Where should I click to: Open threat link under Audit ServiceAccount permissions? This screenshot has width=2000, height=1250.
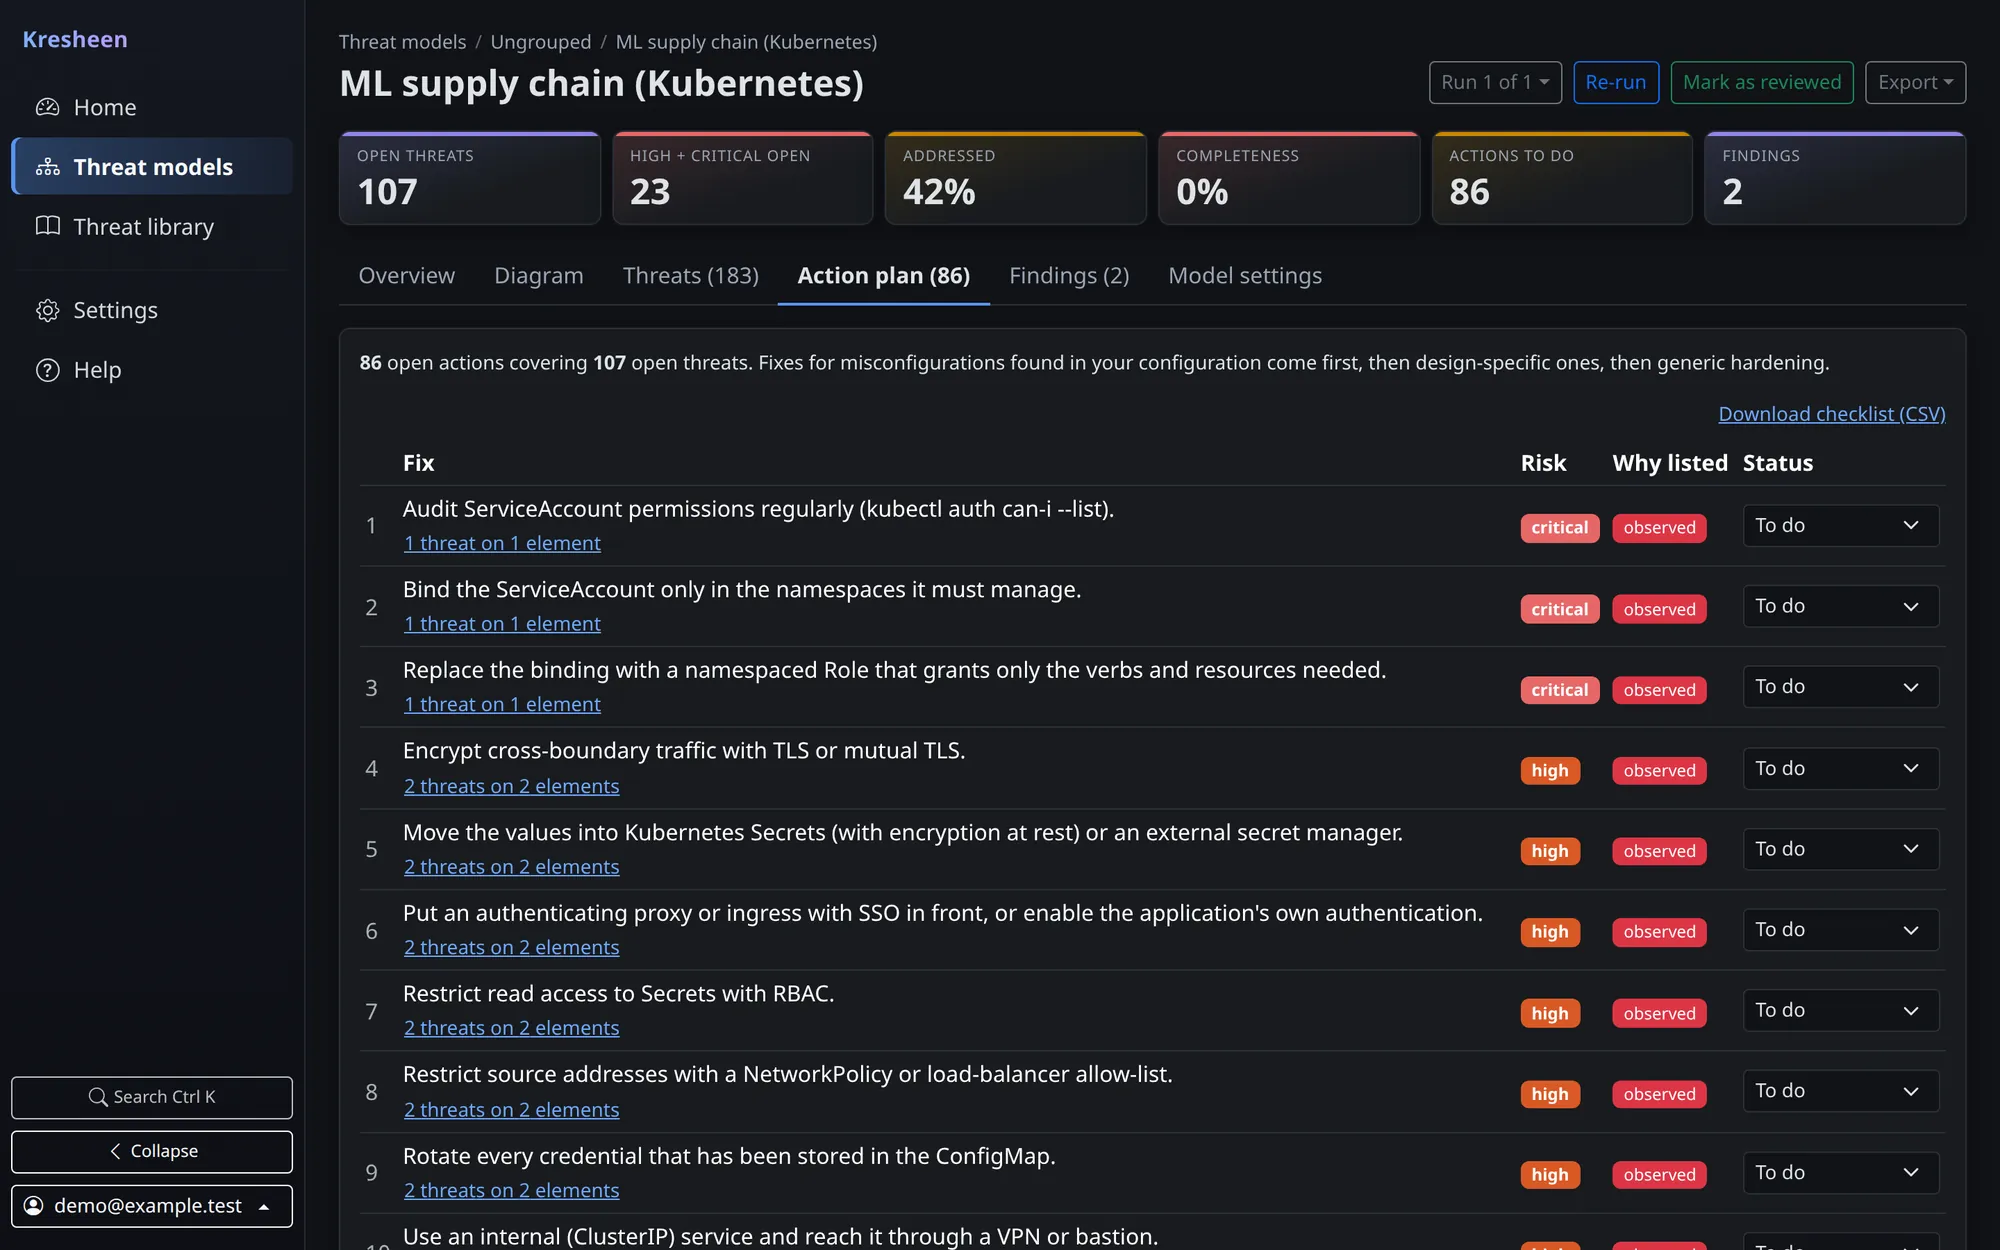click(x=502, y=543)
